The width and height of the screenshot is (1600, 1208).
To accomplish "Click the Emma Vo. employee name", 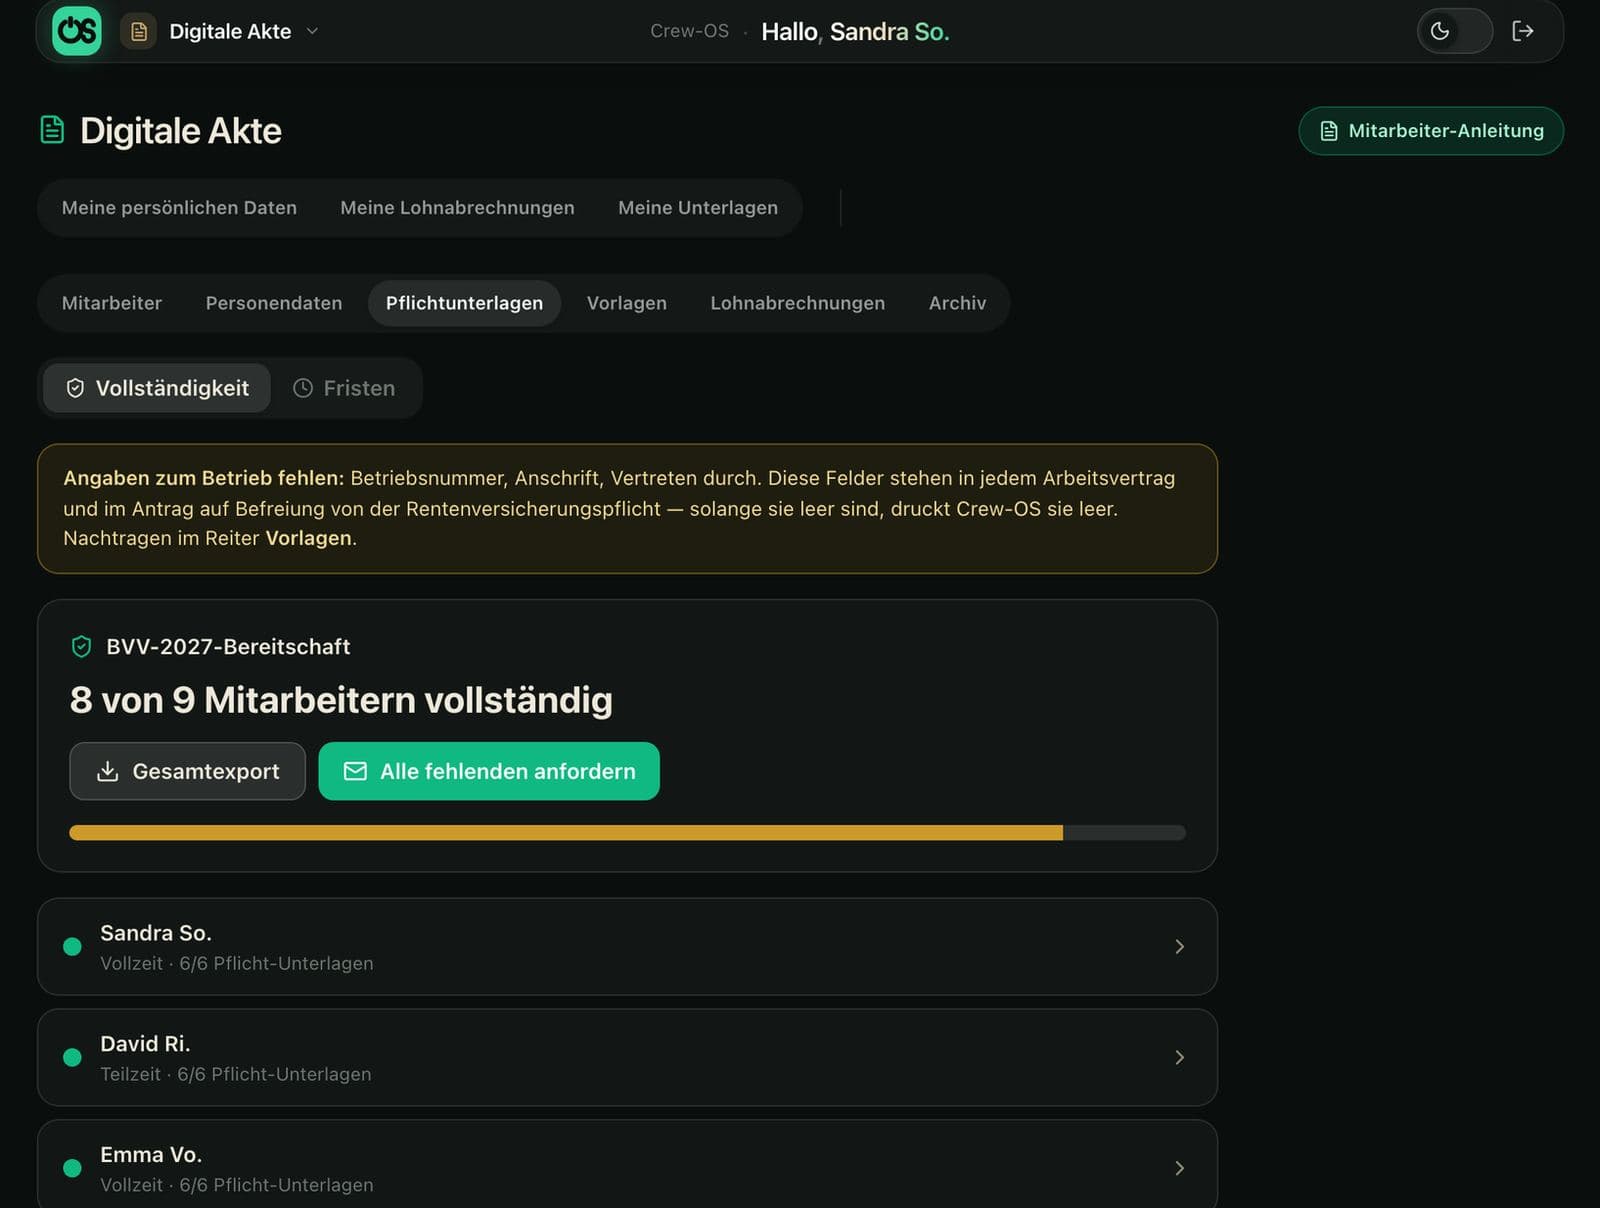I will point(151,1155).
